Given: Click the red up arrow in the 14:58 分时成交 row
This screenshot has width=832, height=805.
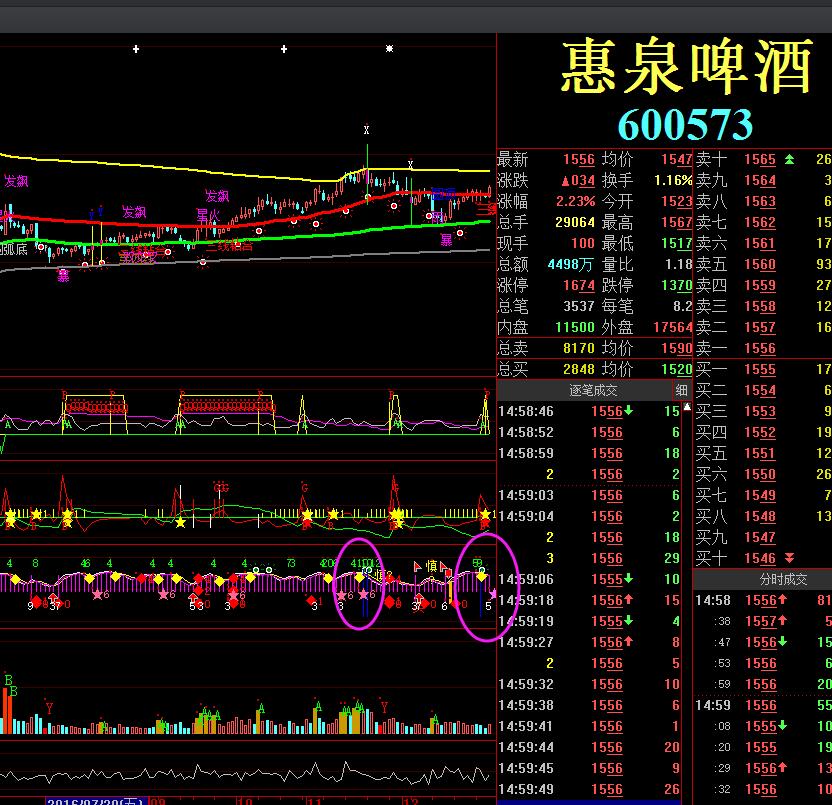Looking at the screenshot, I should coord(782,599).
